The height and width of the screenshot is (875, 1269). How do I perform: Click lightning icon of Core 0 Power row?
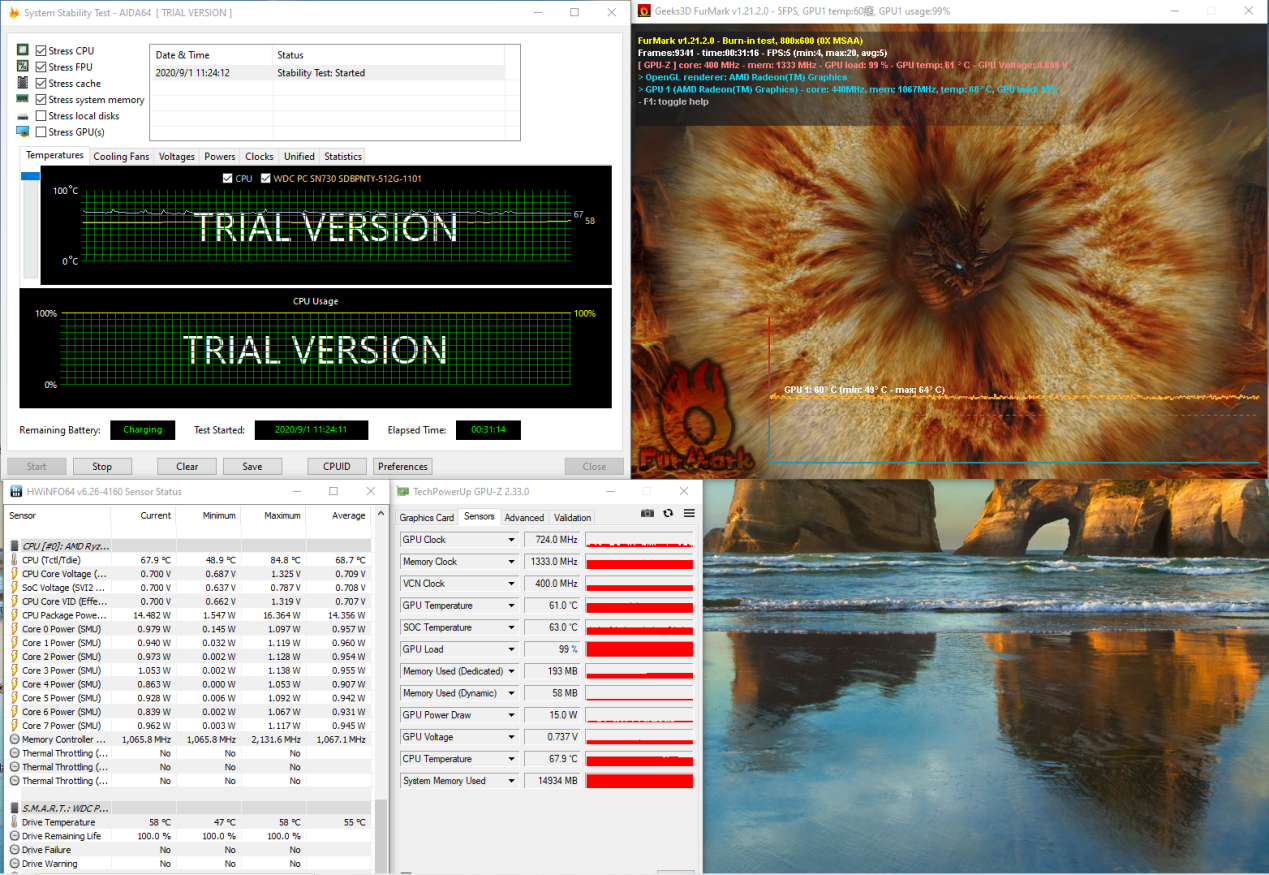pyautogui.click(x=15, y=629)
